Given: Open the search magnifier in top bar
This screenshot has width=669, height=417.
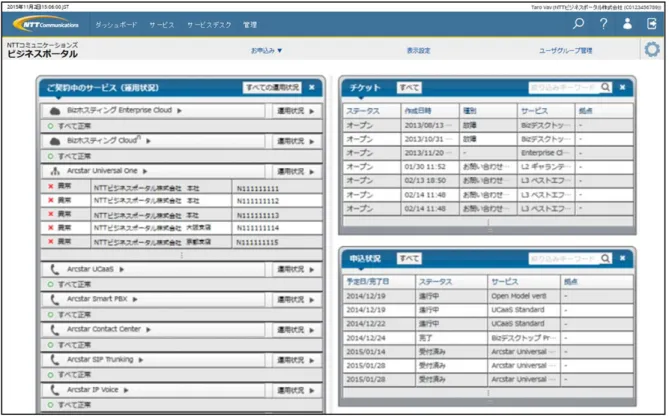Looking at the screenshot, I should (578, 23).
